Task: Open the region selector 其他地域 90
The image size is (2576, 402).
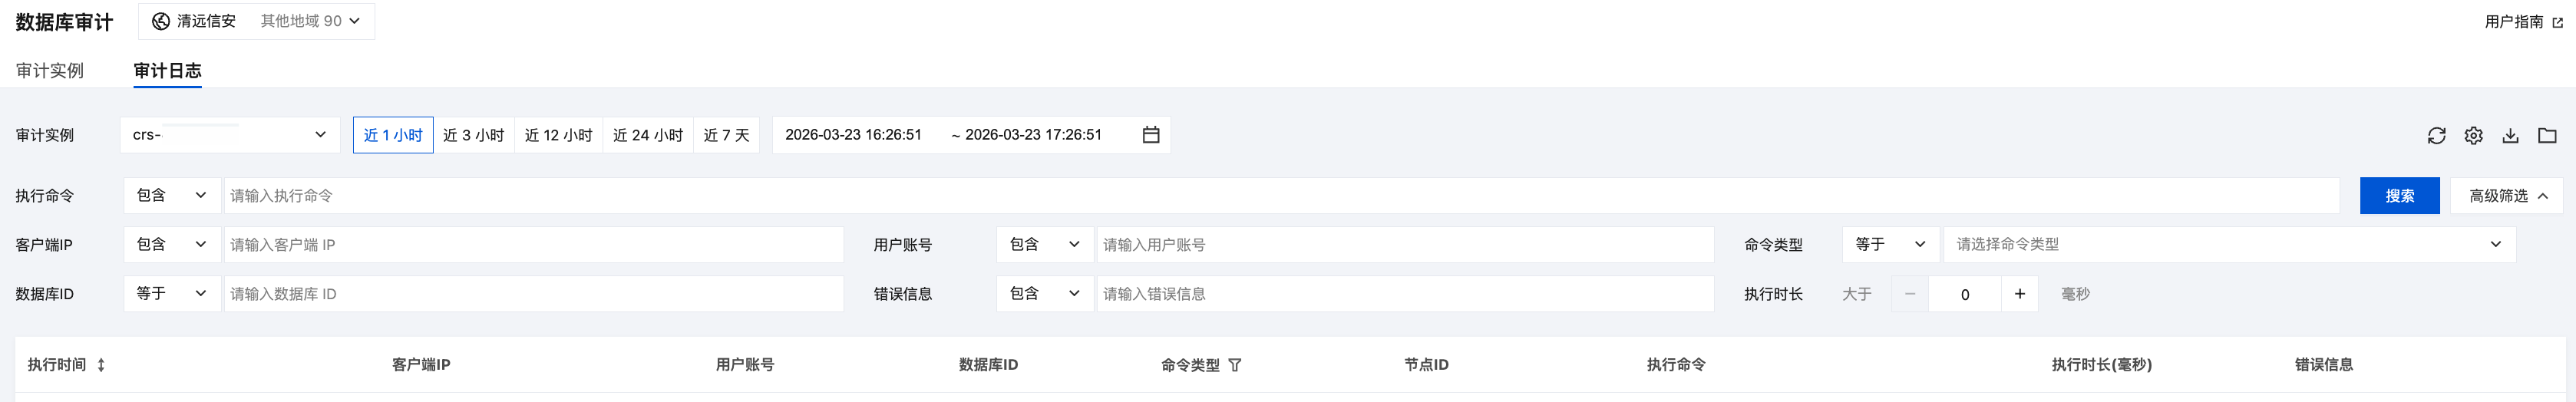Action: click(310, 21)
